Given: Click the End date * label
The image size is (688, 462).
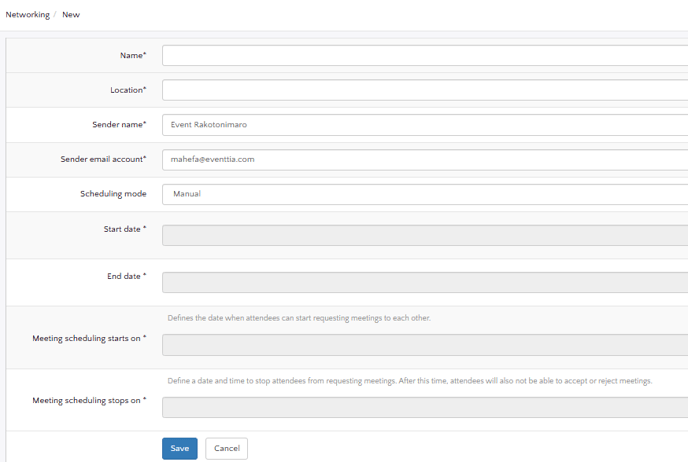Looking at the screenshot, I should pos(127,276).
